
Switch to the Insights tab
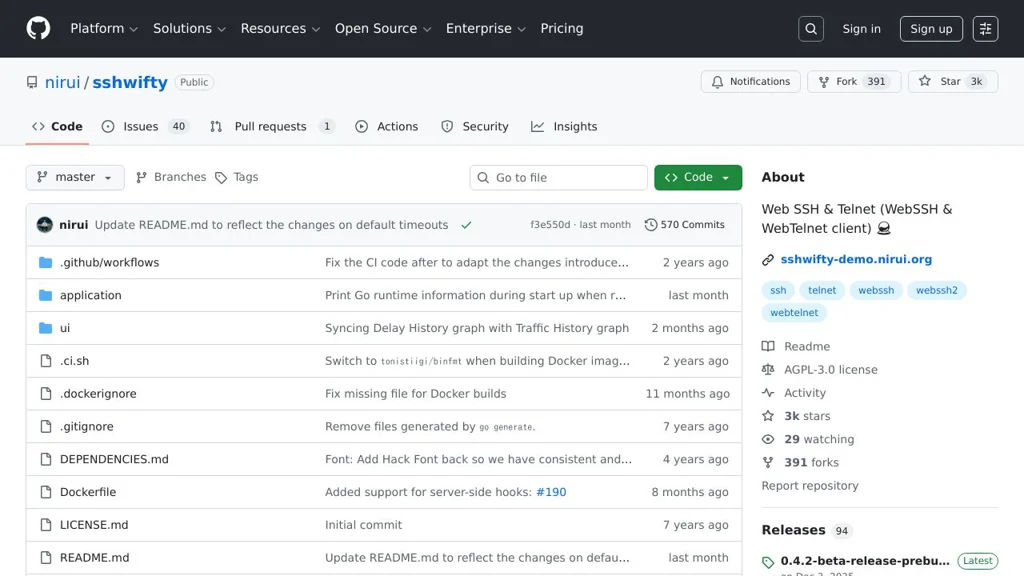tap(564, 127)
